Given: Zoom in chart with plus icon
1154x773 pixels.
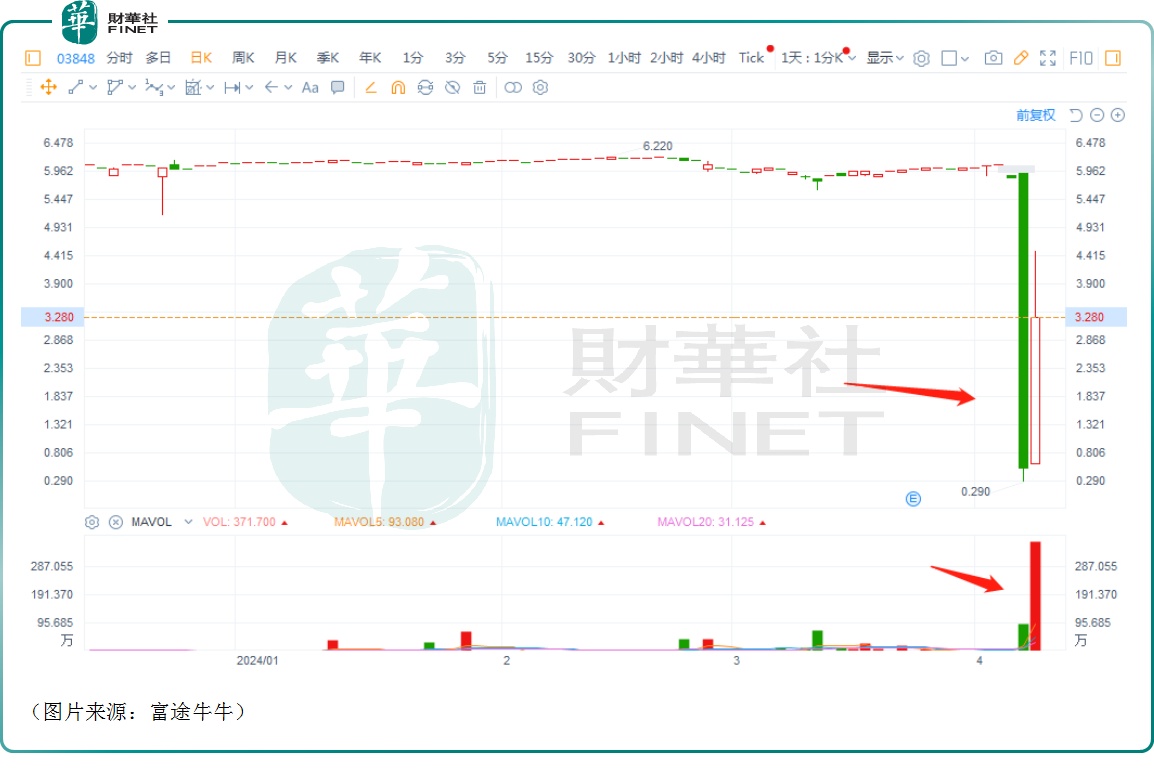Looking at the screenshot, I should coord(1118,115).
